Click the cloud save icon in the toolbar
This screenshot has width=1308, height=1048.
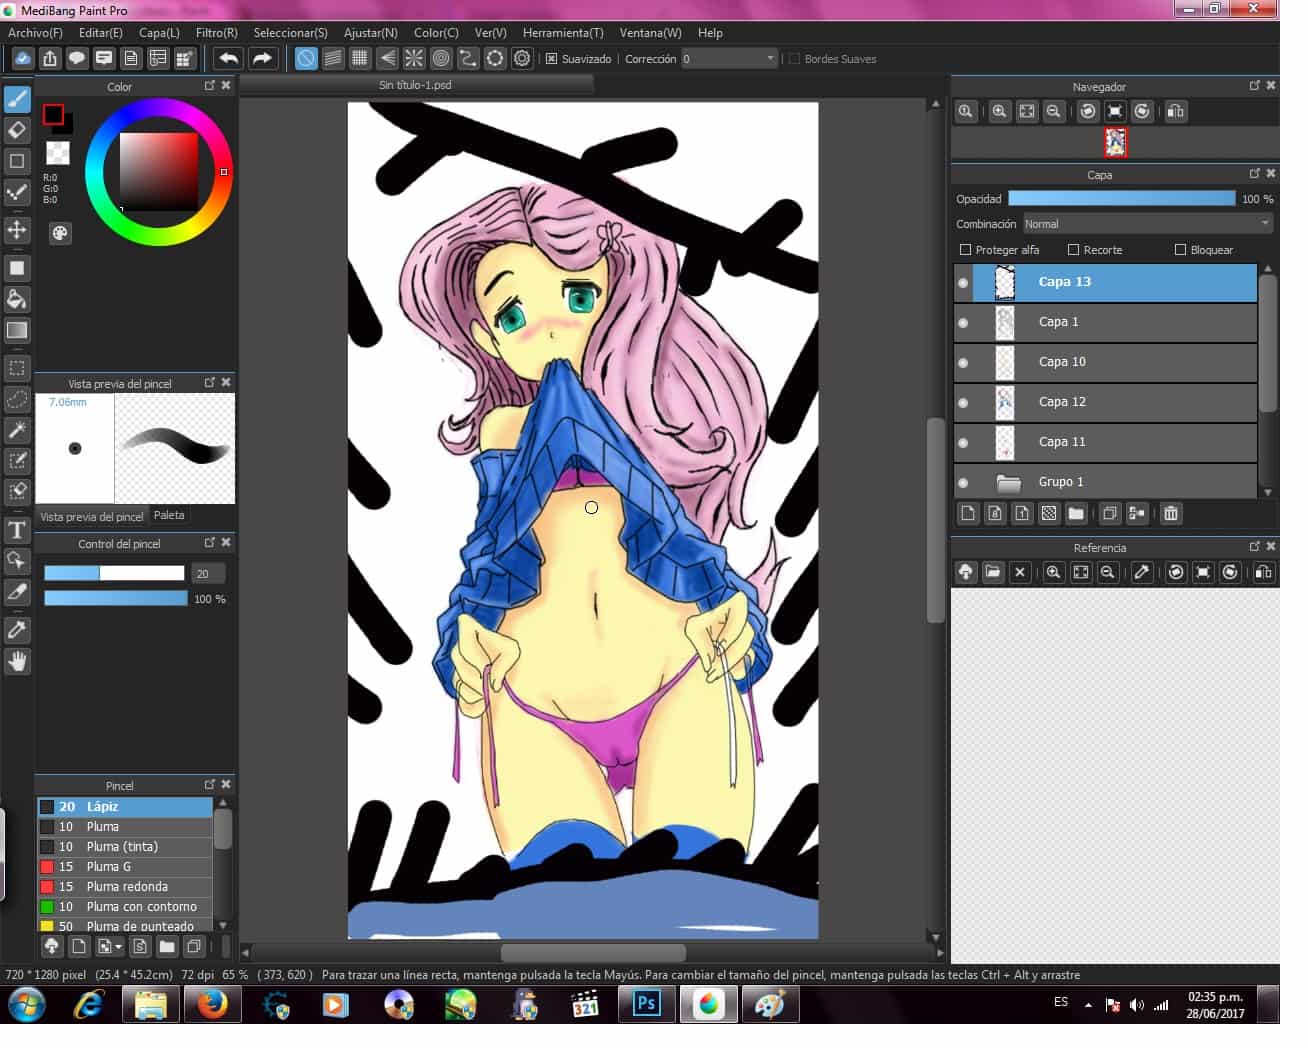pos(22,58)
